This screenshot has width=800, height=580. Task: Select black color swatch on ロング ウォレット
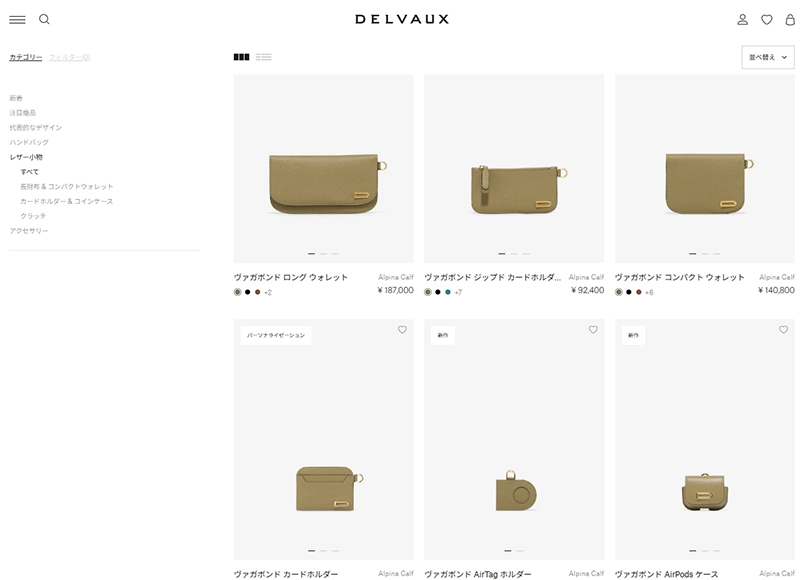pos(247,292)
